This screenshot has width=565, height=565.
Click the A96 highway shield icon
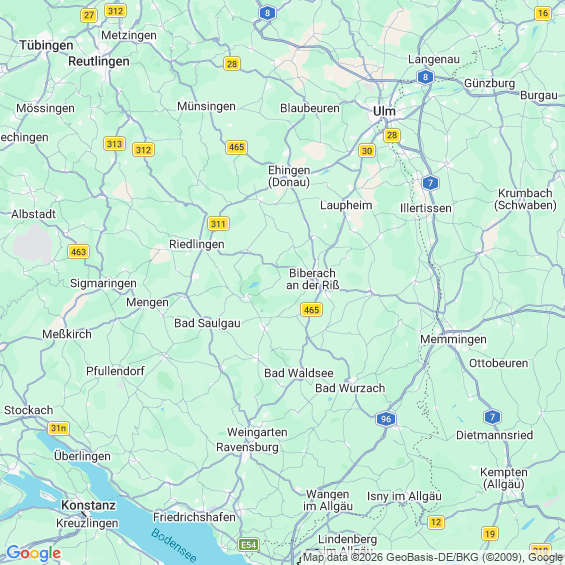(386, 419)
